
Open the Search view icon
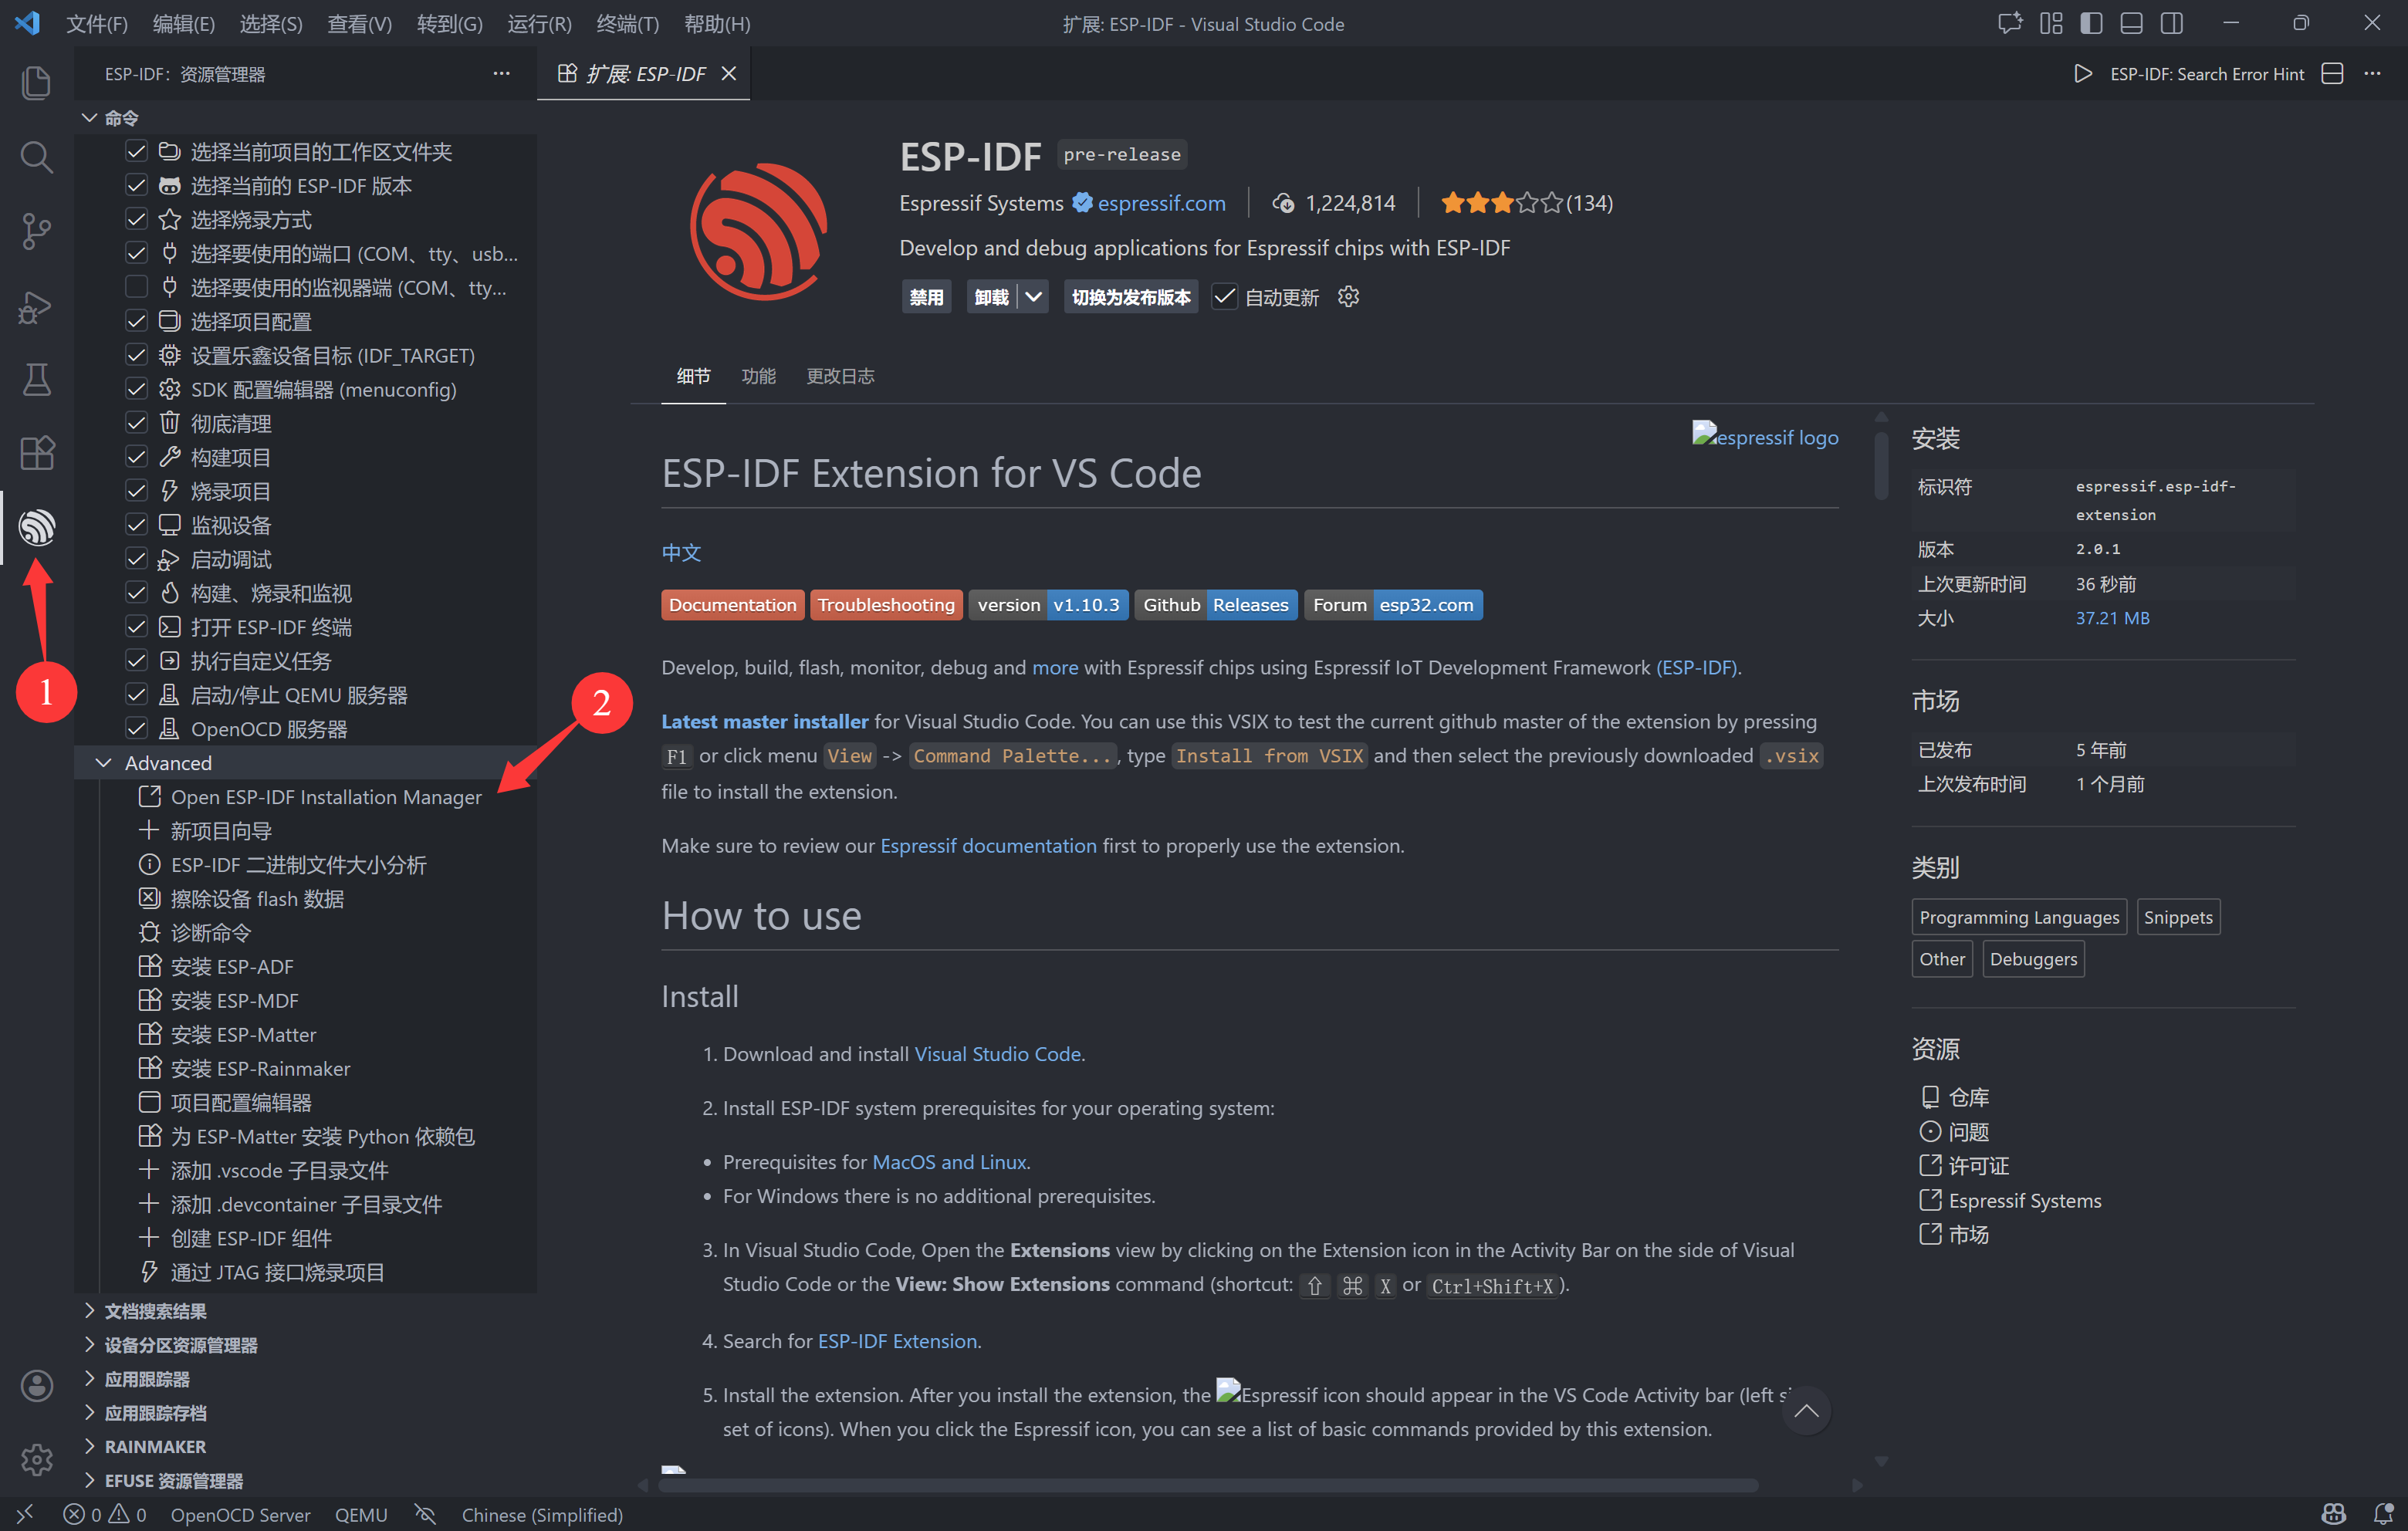coord(37,156)
